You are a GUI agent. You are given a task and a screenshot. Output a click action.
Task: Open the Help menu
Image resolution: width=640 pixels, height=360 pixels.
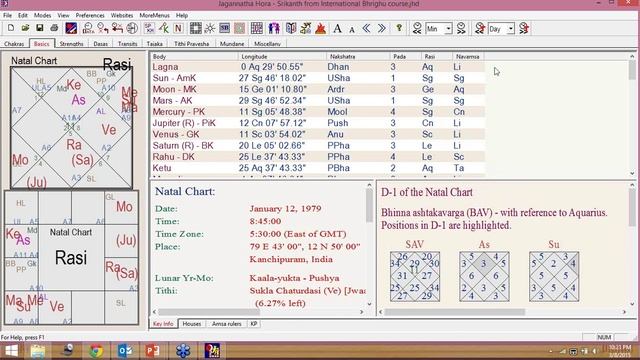pos(182,15)
